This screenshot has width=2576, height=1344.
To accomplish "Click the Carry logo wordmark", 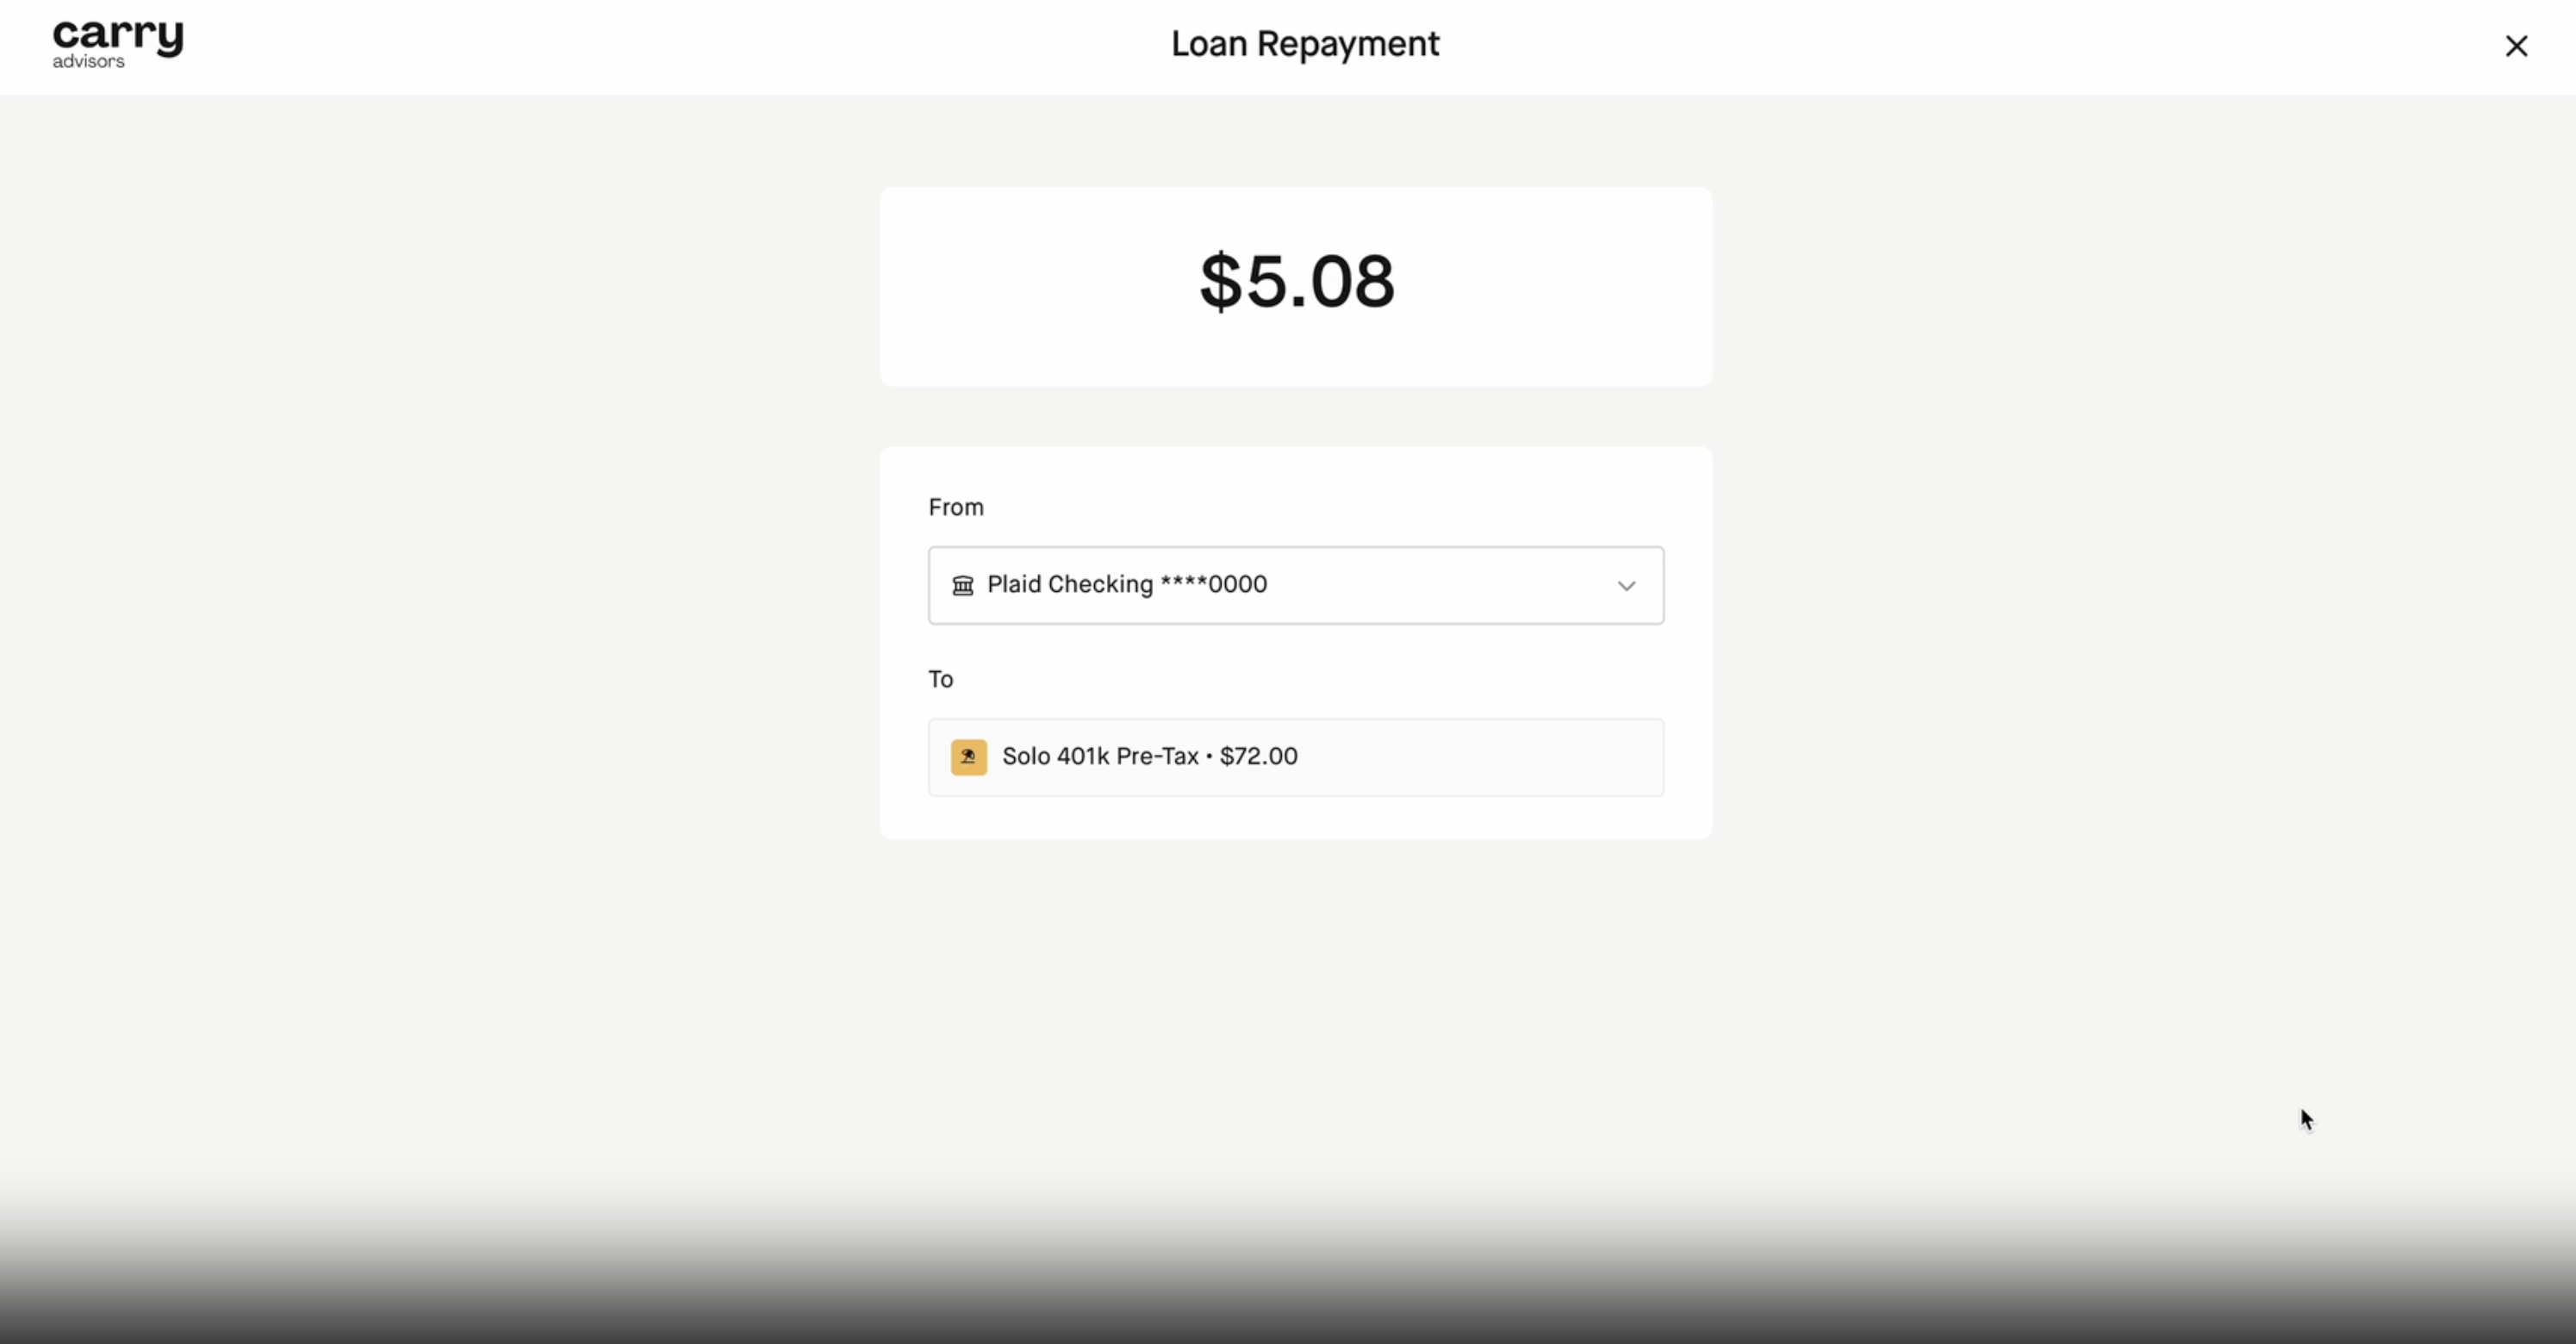I will [x=118, y=37].
